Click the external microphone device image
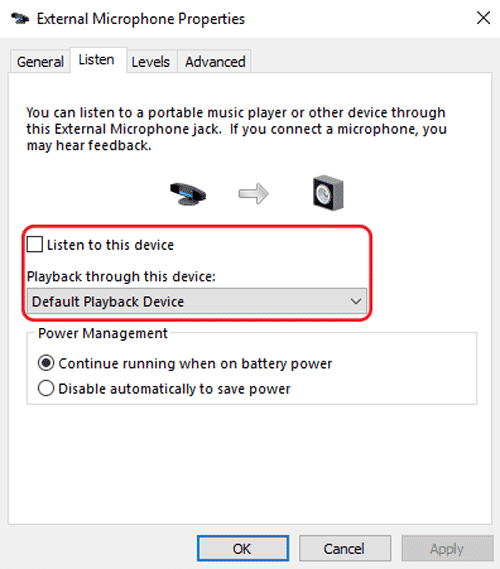Viewport: 500px width, 569px height. (188, 194)
